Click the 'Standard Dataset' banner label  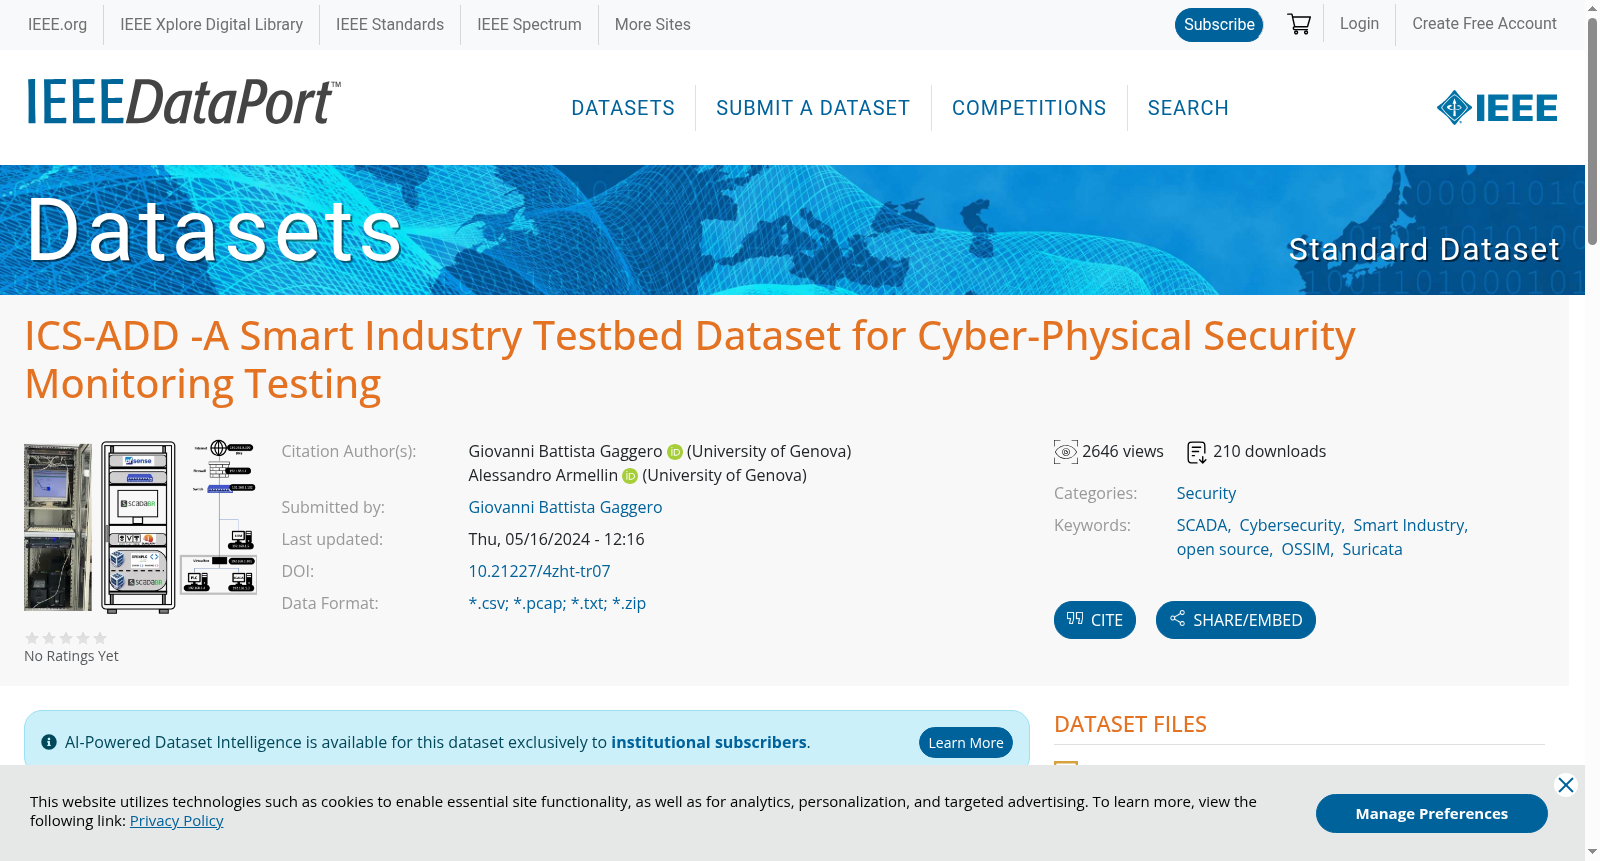click(1424, 249)
